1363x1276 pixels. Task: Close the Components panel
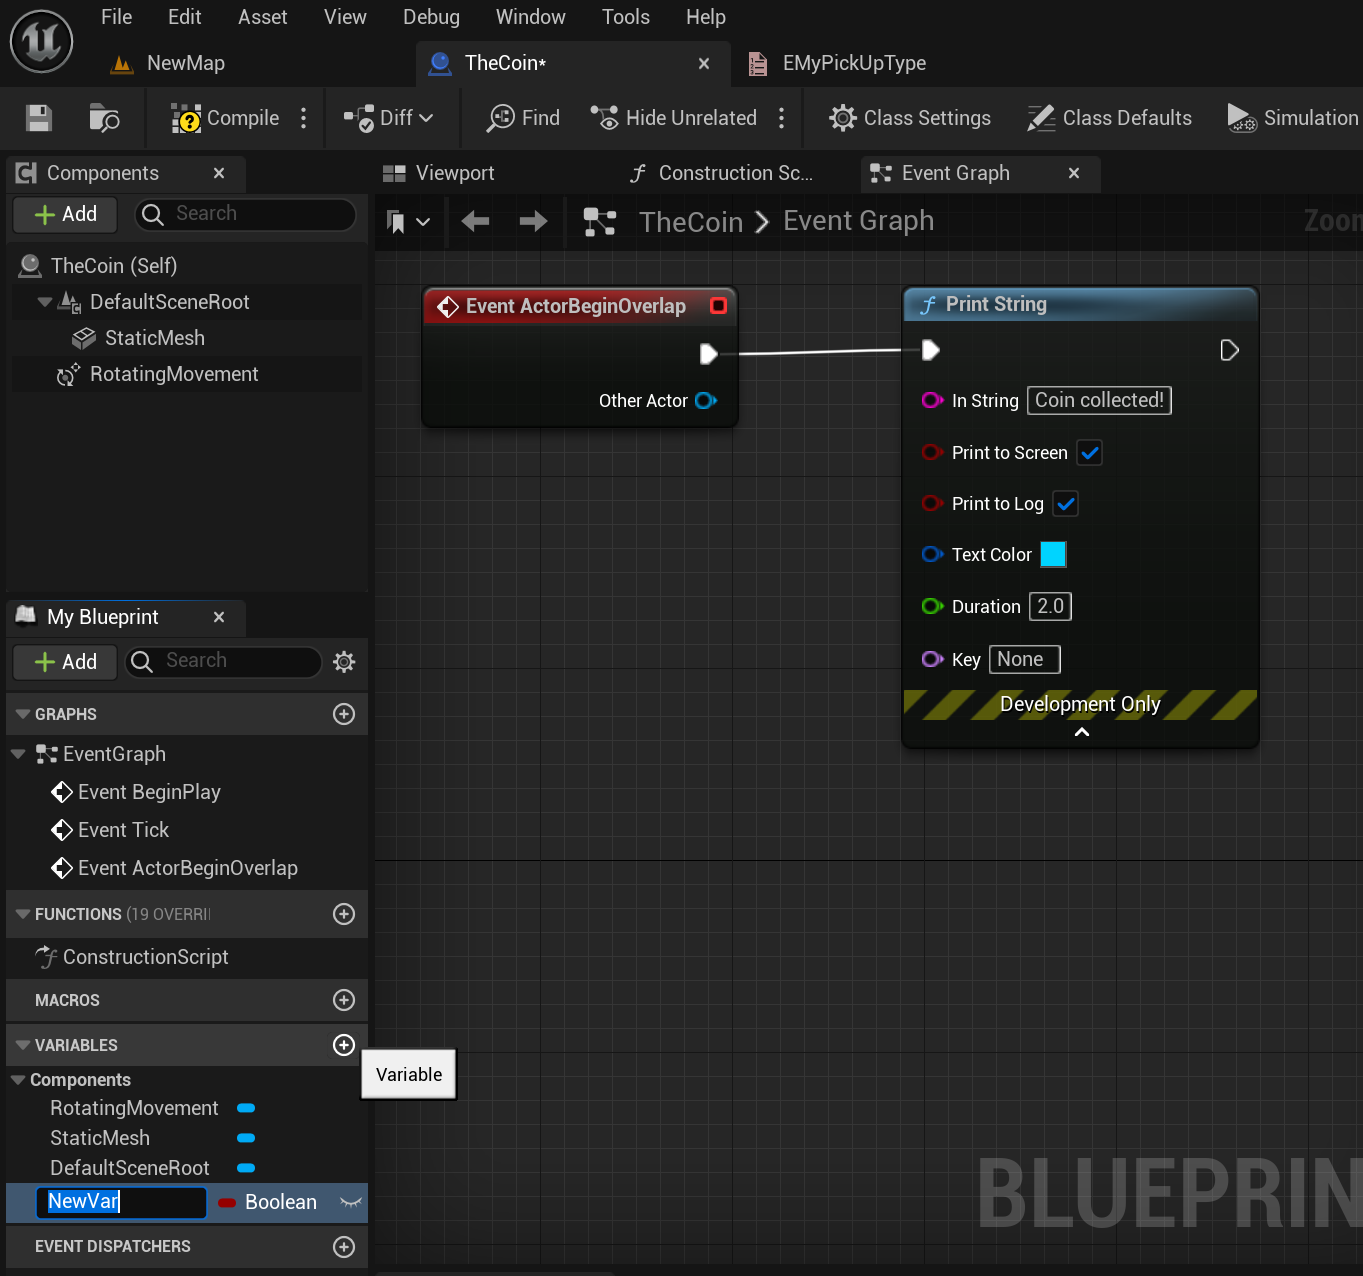tap(219, 173)
